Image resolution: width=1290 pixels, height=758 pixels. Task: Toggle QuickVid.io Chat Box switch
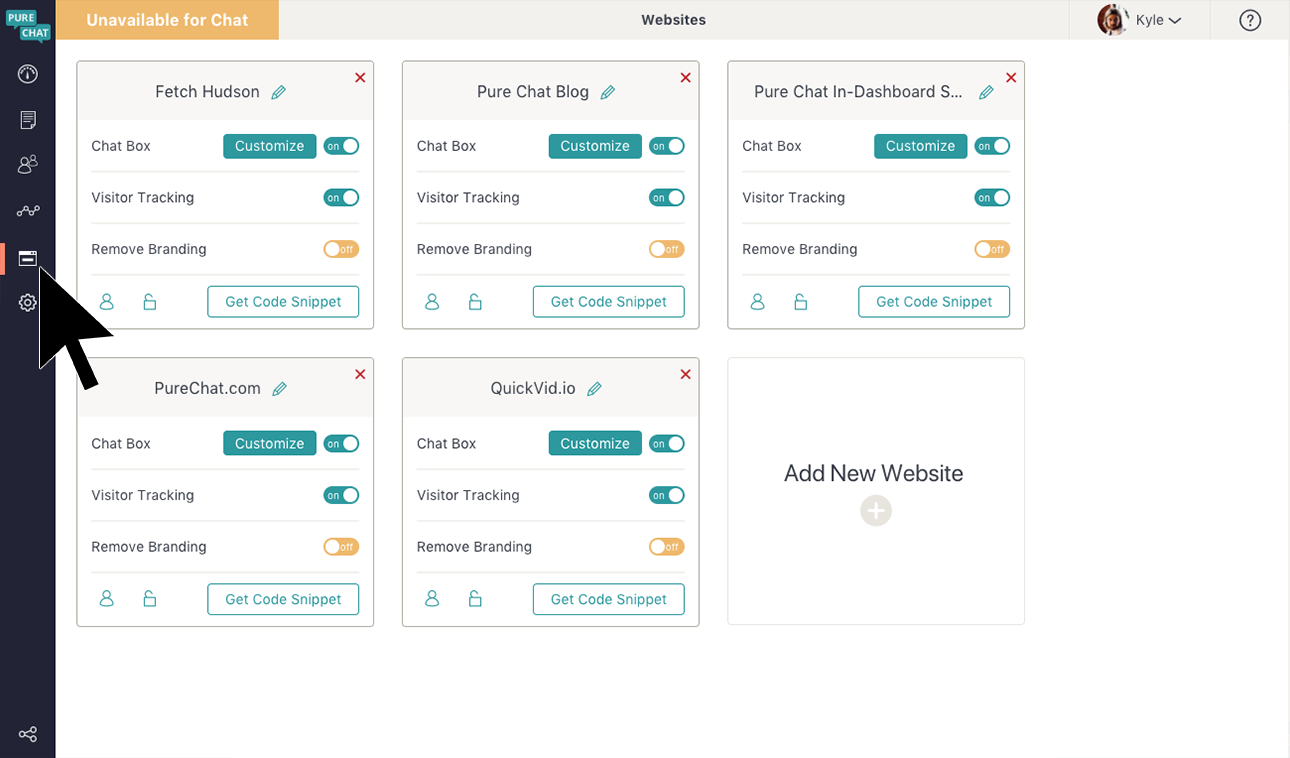tap(667, 444)
